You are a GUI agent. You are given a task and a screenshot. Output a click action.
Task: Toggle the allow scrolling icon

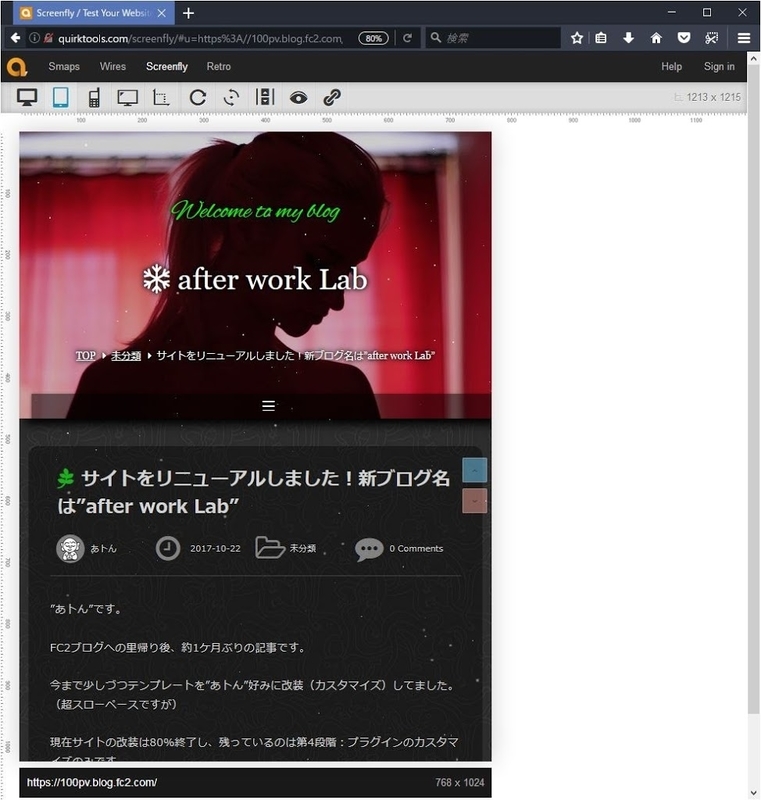pos(265,97)
